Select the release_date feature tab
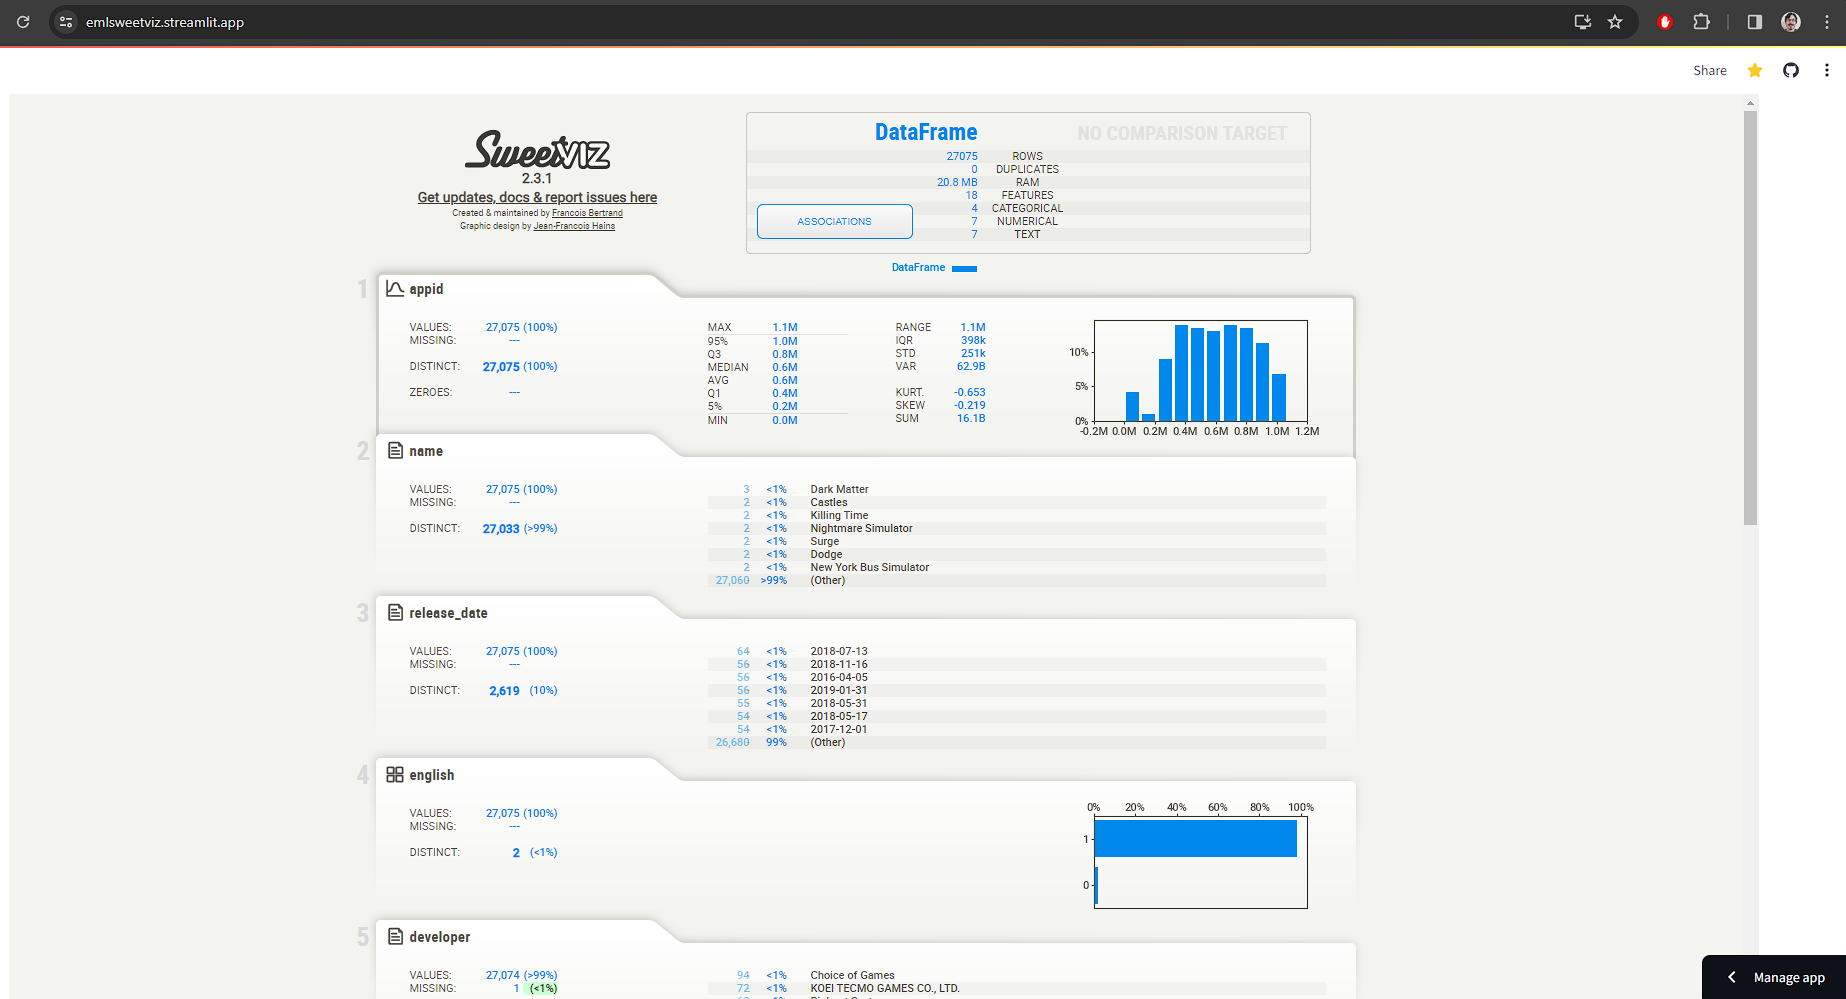The height and width of the screenshot is (999, 1846). point(448,613)
